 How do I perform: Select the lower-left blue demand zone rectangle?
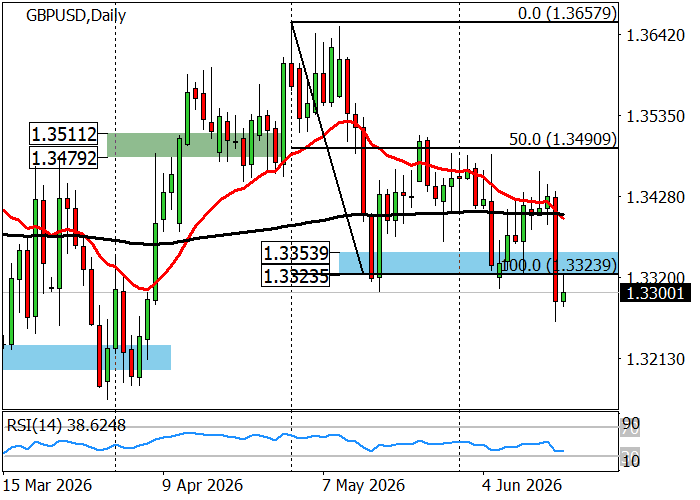pyautogui.click(x=87, y=357)
